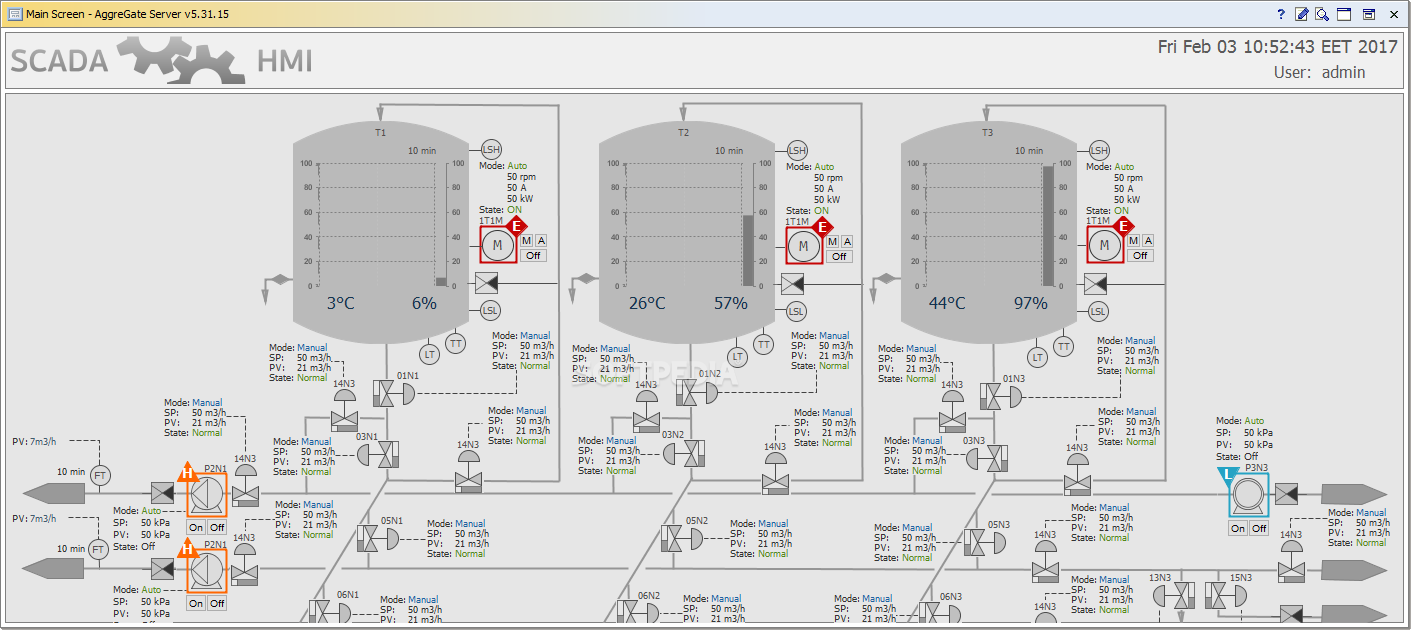Turn on pump P3N3
Screen dimensions: 1411x630
[1238, 528]
